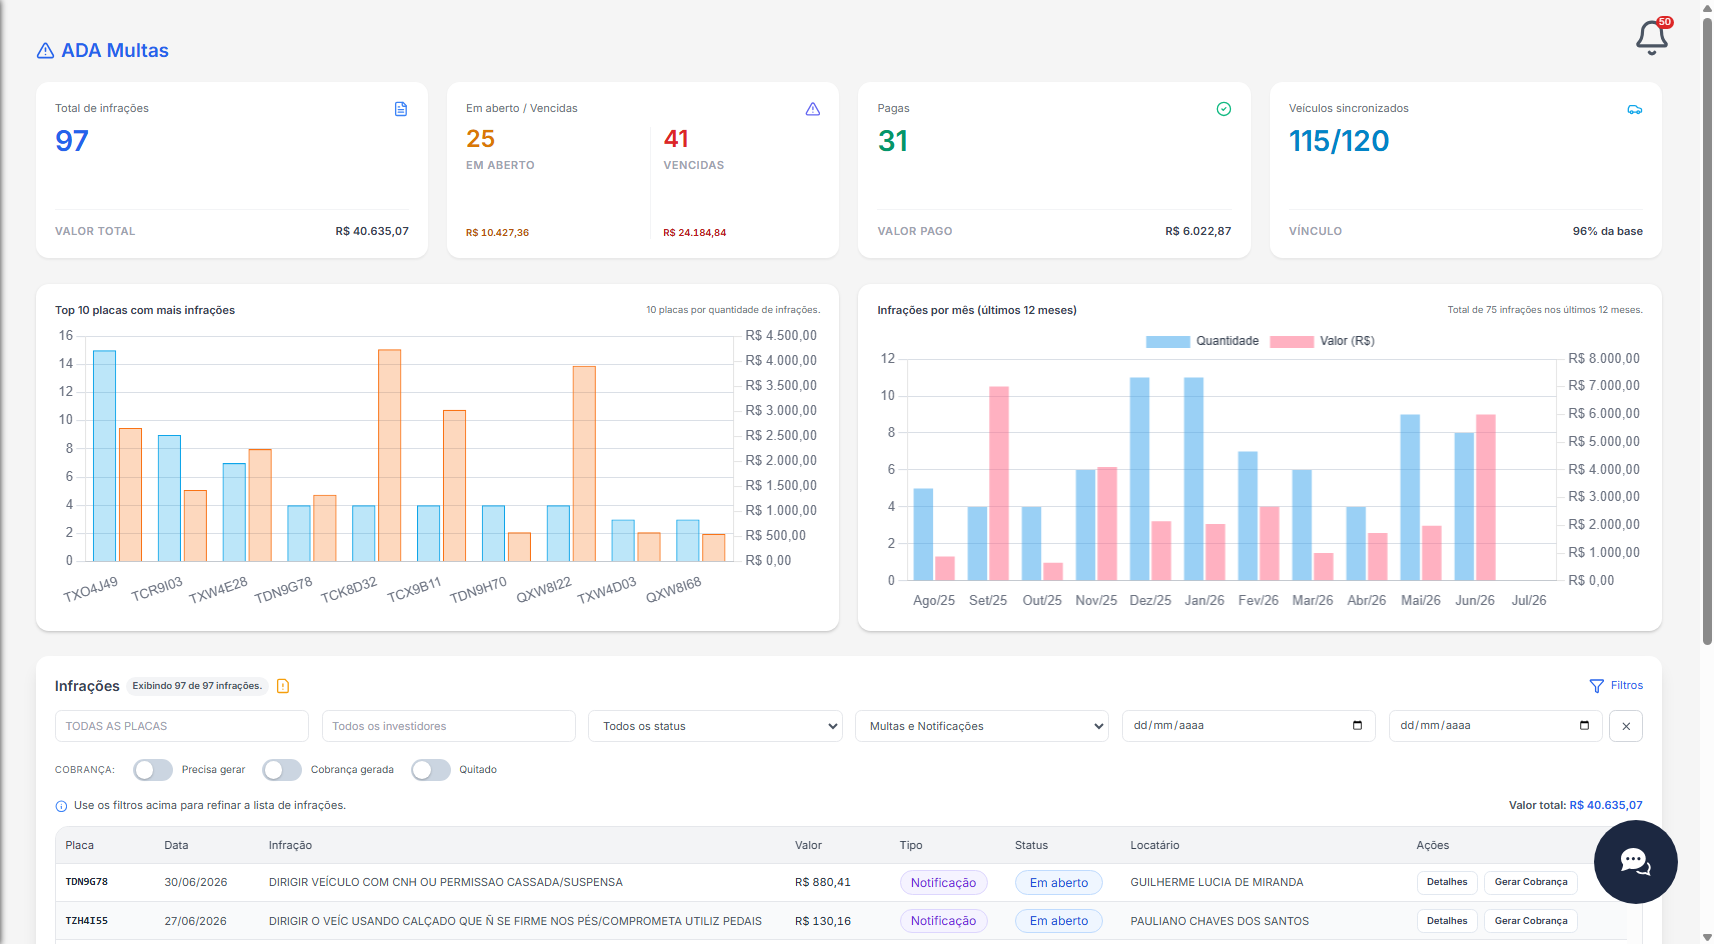Open calendar picker of first date field

(1357, 725)
